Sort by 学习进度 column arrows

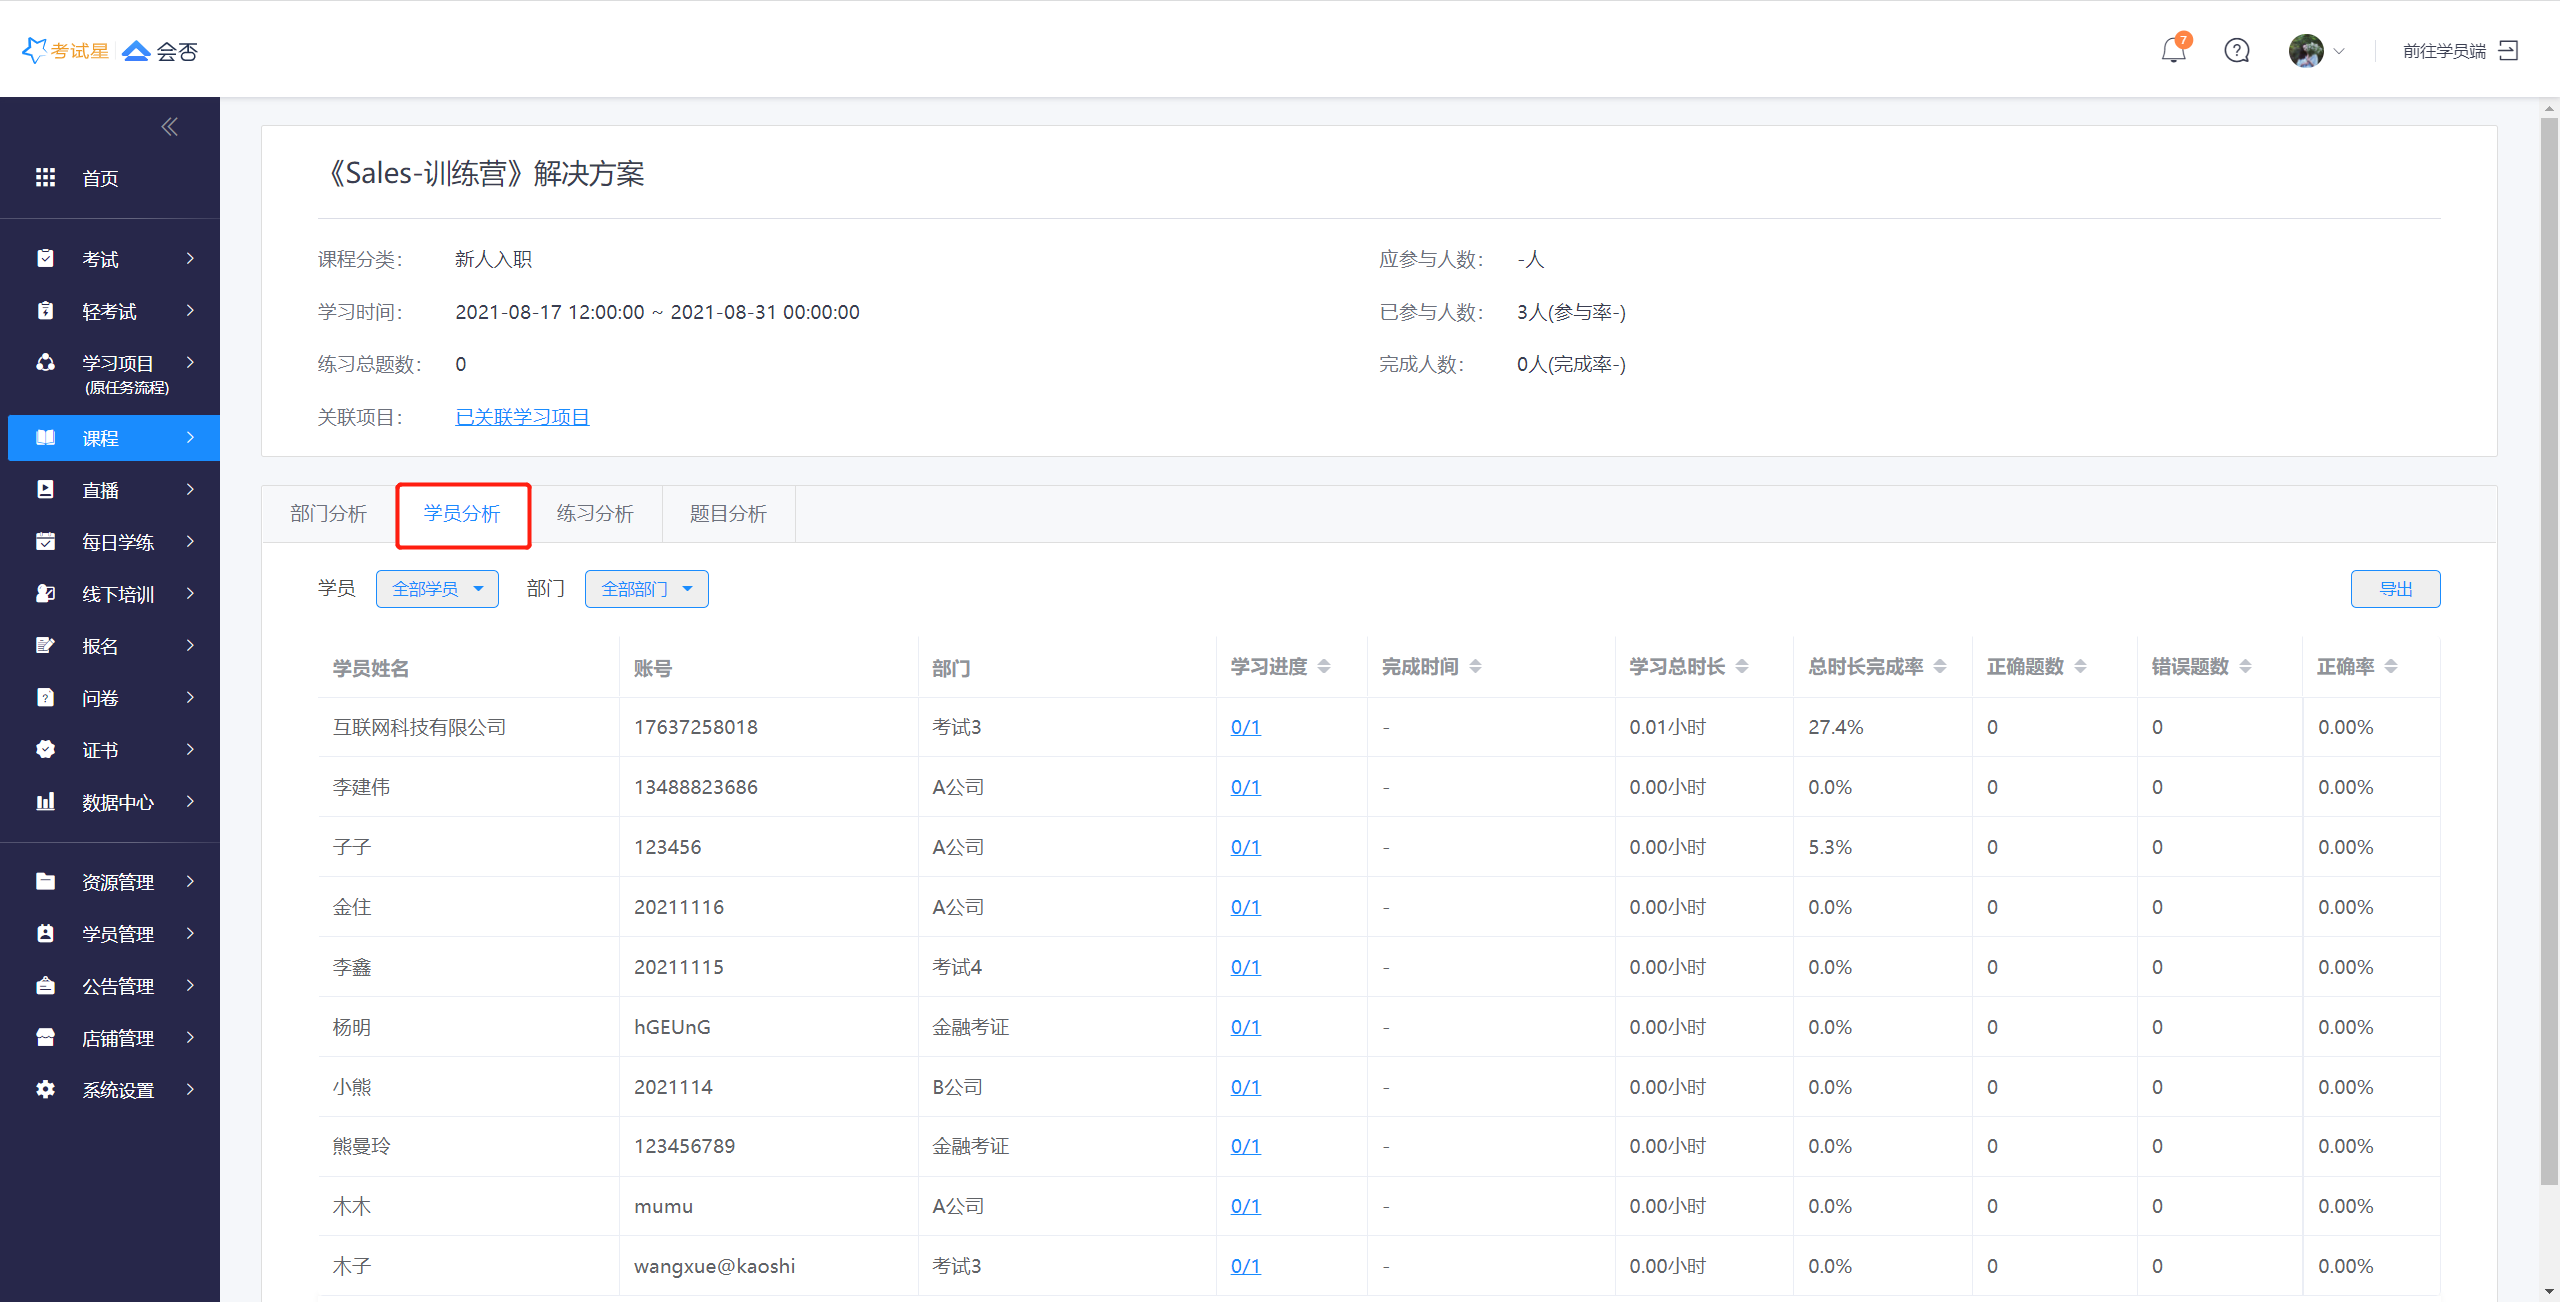coord(1324,667)
